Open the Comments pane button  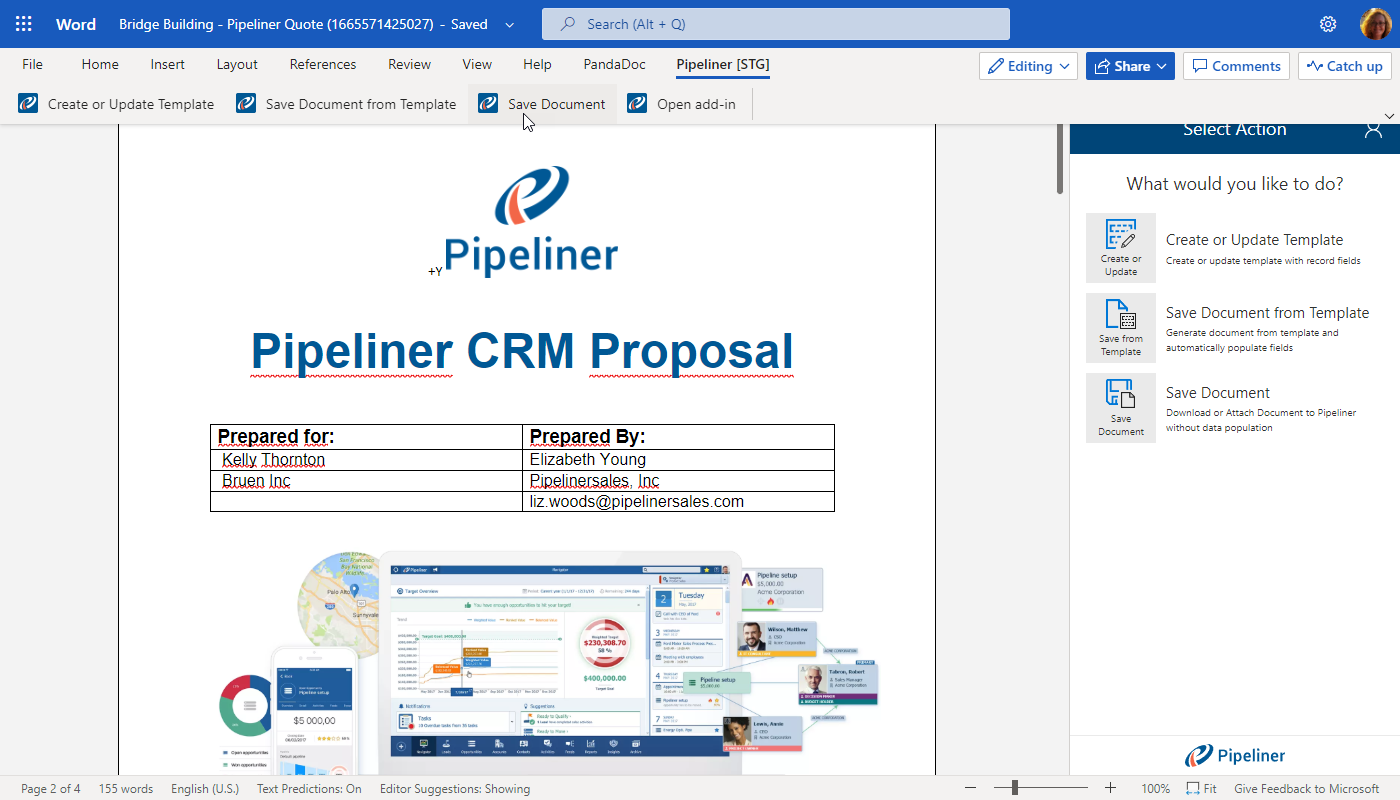(1236, 66)
